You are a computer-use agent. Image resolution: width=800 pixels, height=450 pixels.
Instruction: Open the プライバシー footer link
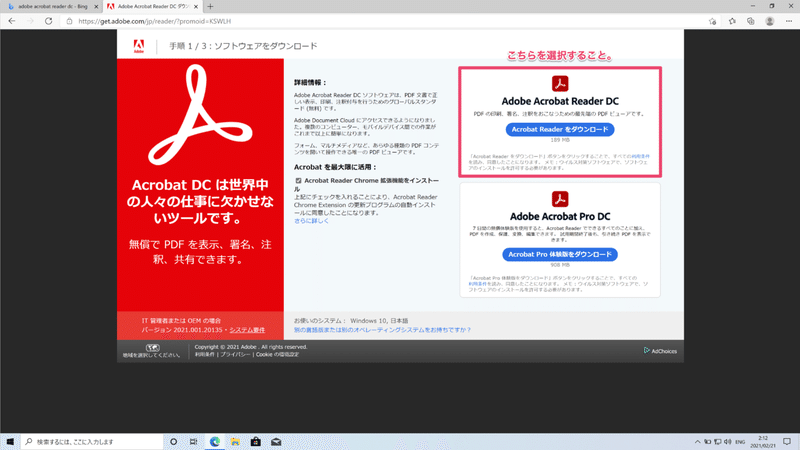[x=235, y=354]
